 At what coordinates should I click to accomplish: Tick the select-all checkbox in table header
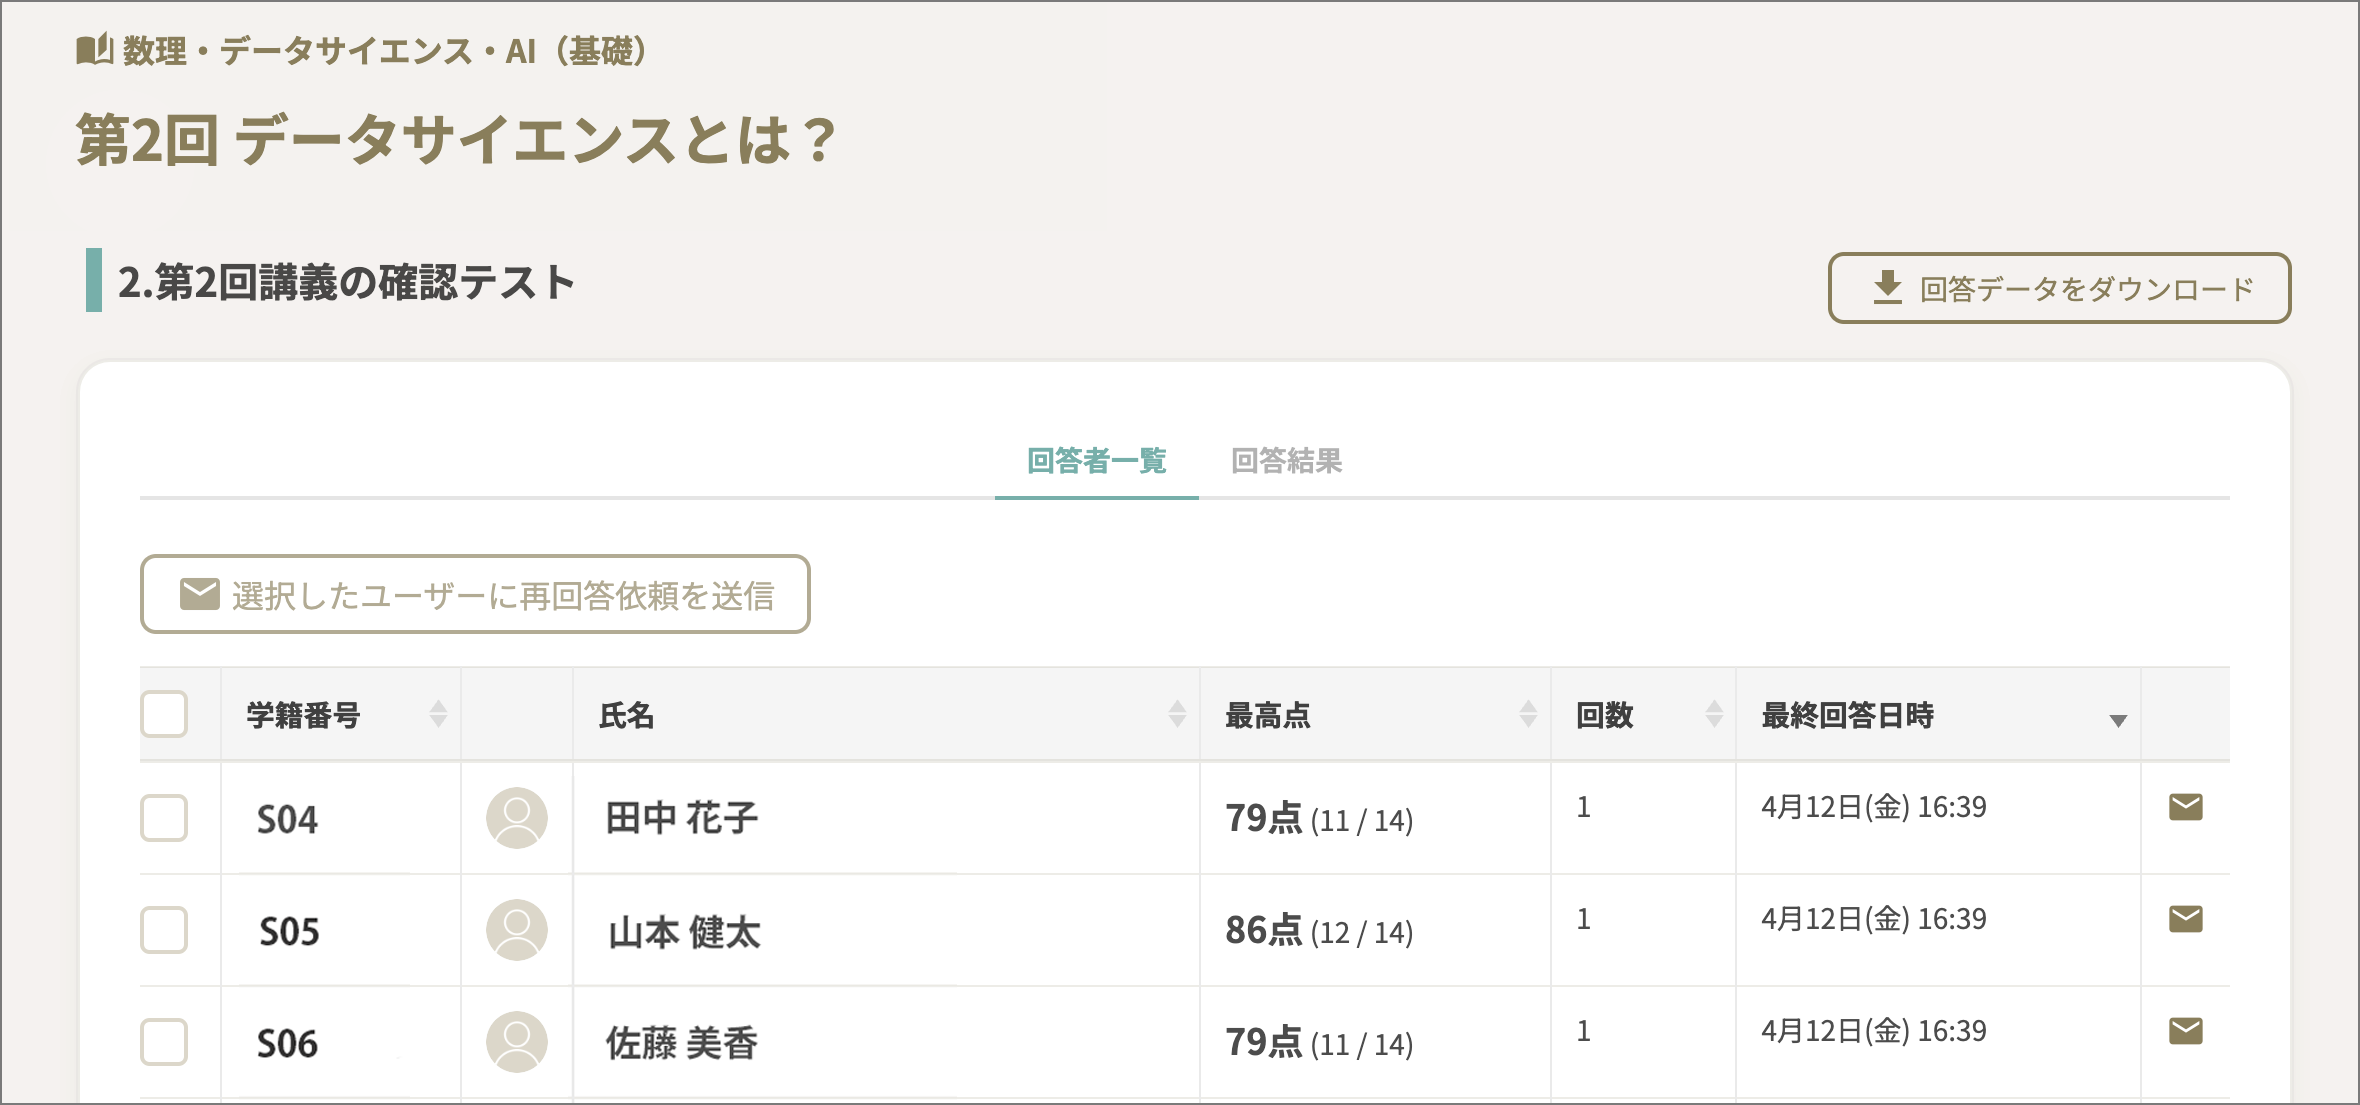click(164, 714)
